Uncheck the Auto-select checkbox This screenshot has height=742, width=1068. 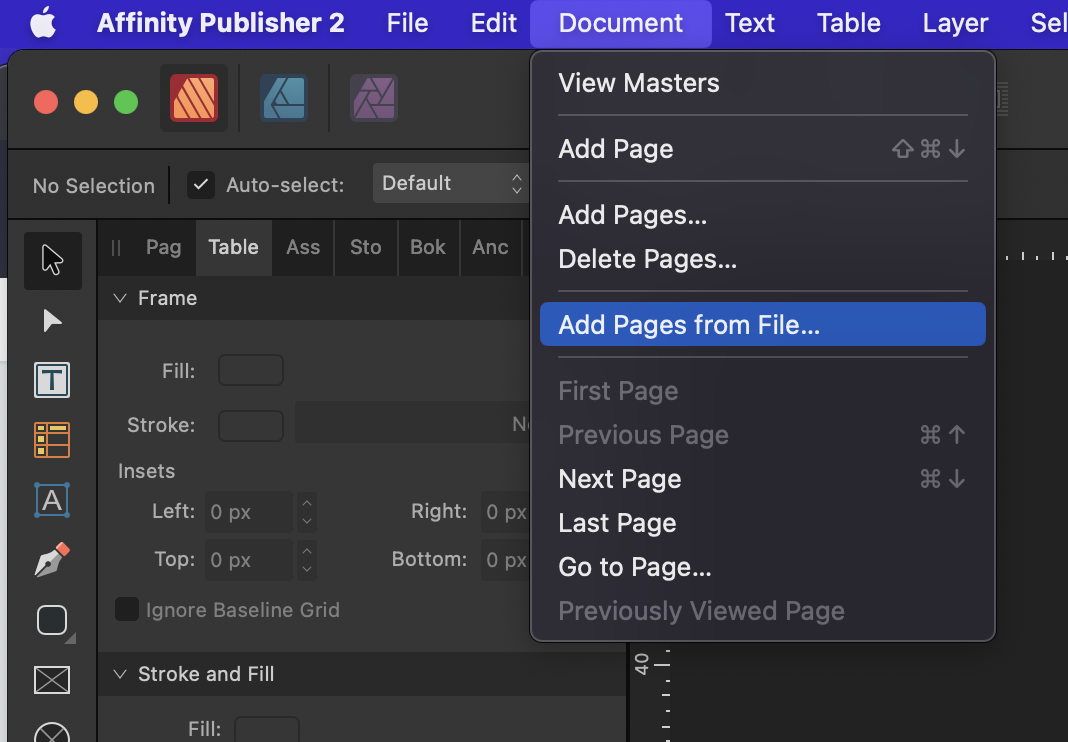(200, 184)
